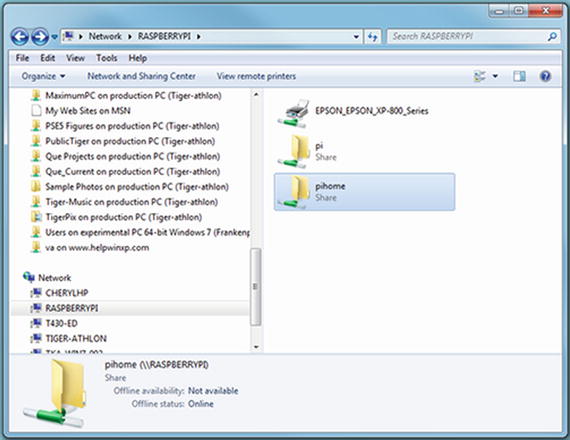The image size is (570, 440).
Task: Select va on www.helpwinxp.com
Action: [97, 248]
